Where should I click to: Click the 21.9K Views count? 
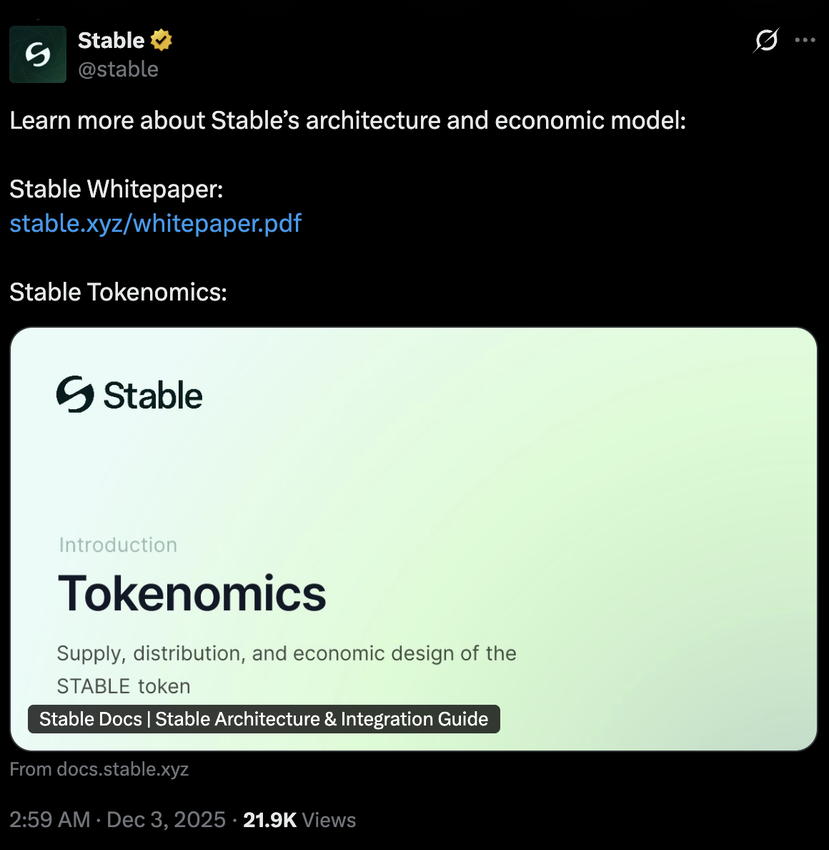[299, 820]
